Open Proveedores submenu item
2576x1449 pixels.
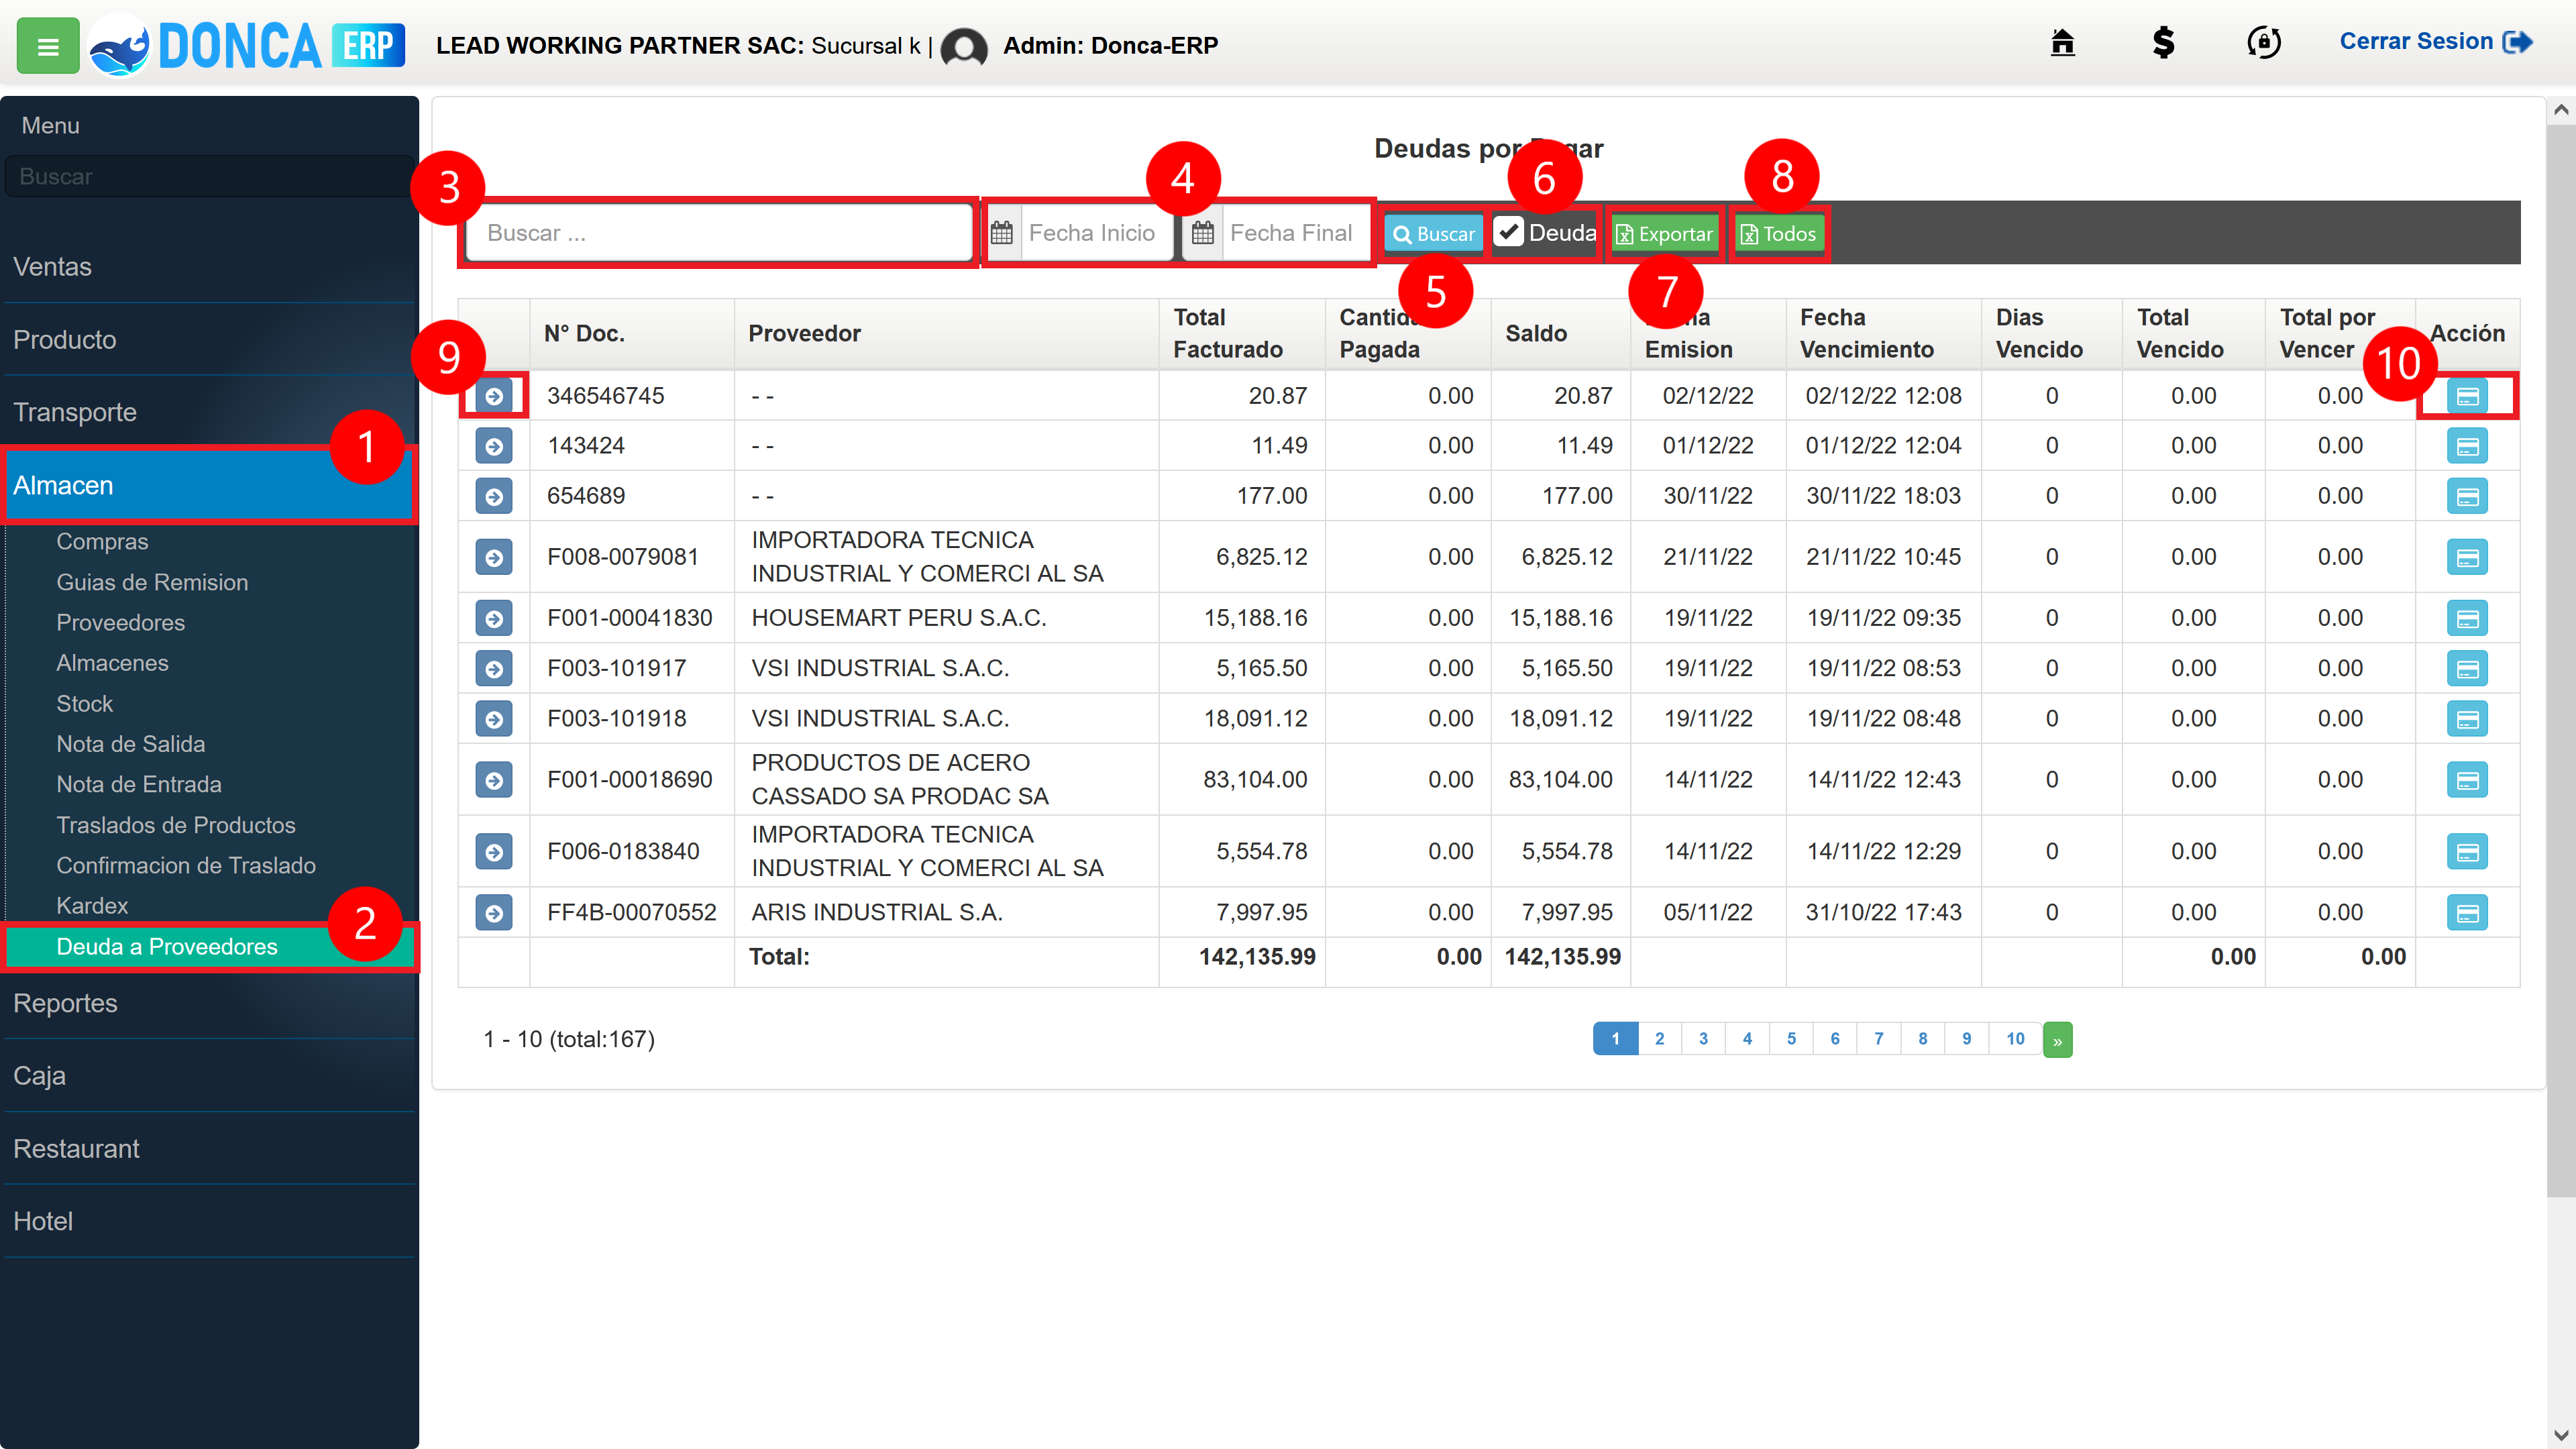coord(120,623)
